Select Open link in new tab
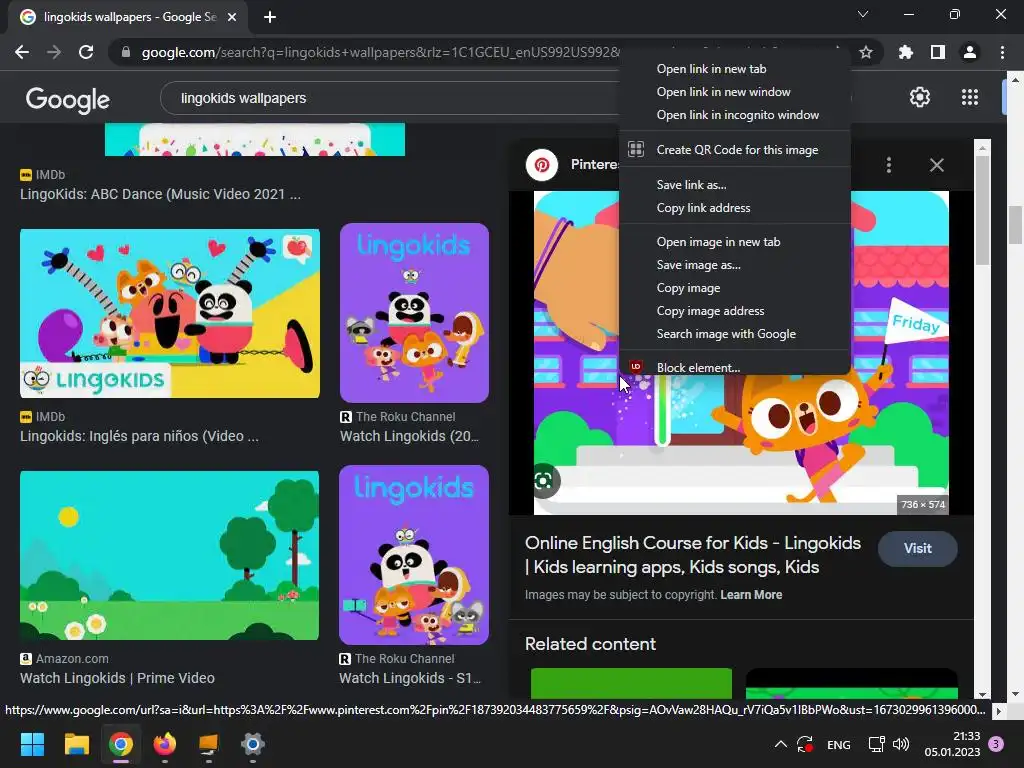1024x768 pixels. (735, 69)
